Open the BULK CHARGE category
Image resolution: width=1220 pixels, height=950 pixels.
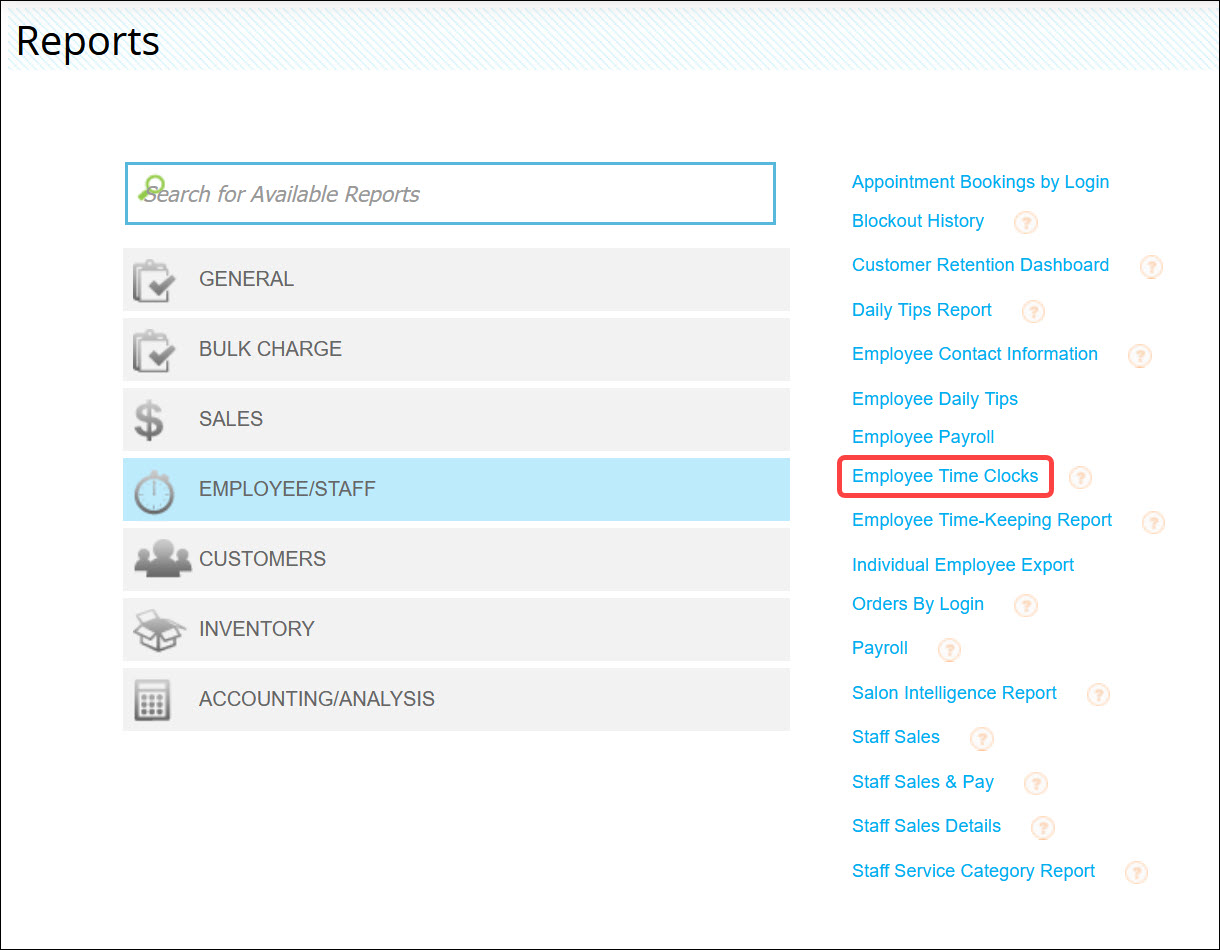click(x=456, y=350)
